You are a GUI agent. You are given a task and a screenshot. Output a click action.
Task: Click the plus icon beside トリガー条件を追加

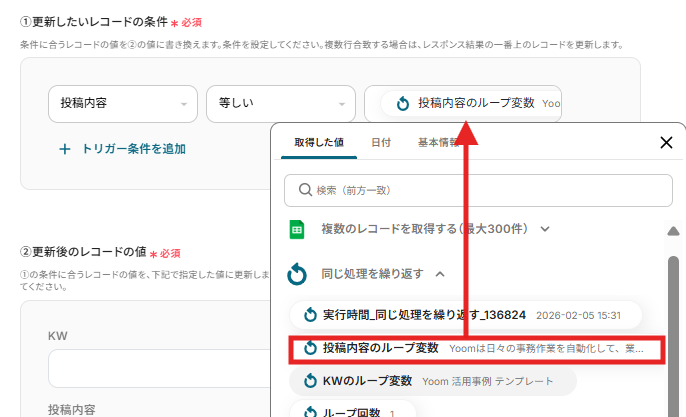coord(65,149)
